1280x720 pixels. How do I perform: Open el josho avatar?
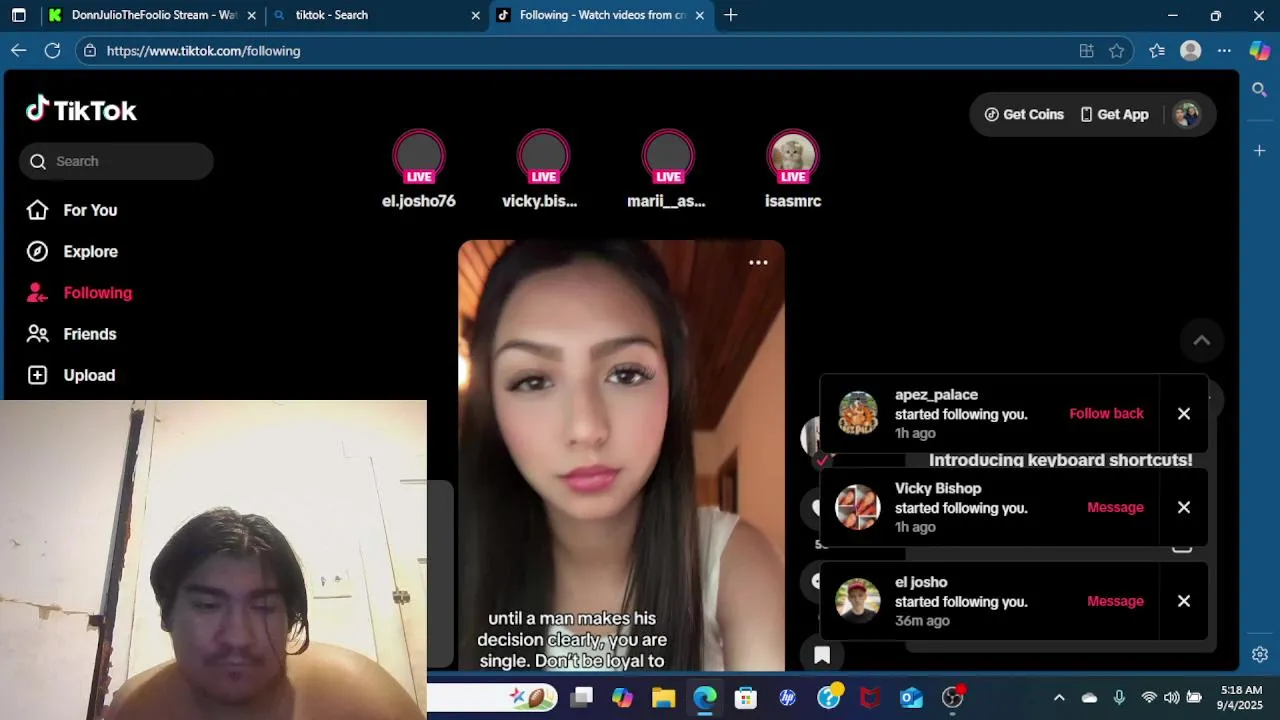(x=858, y=601)
